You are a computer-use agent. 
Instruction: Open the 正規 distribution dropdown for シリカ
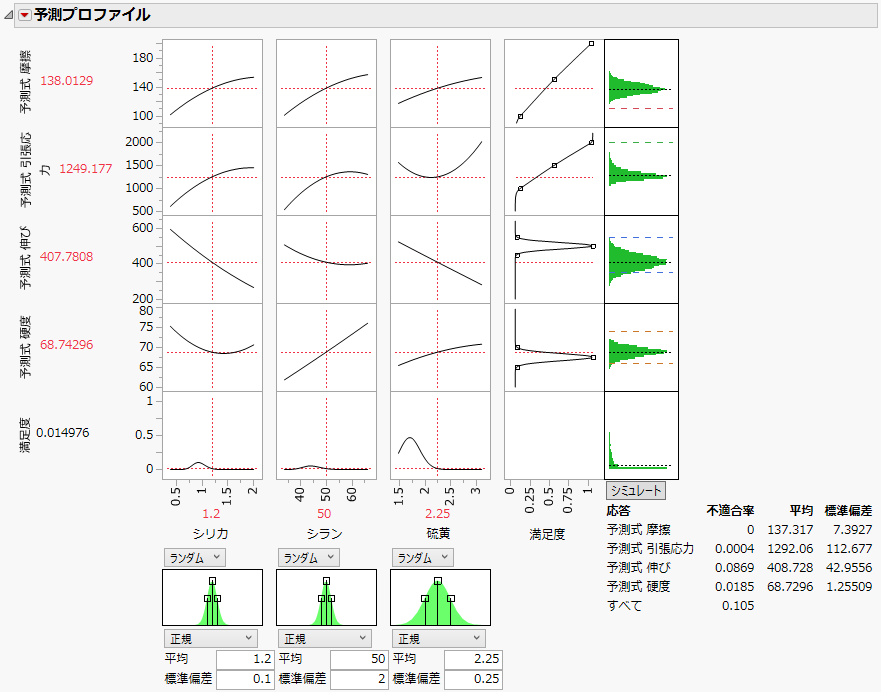(210, 637)
